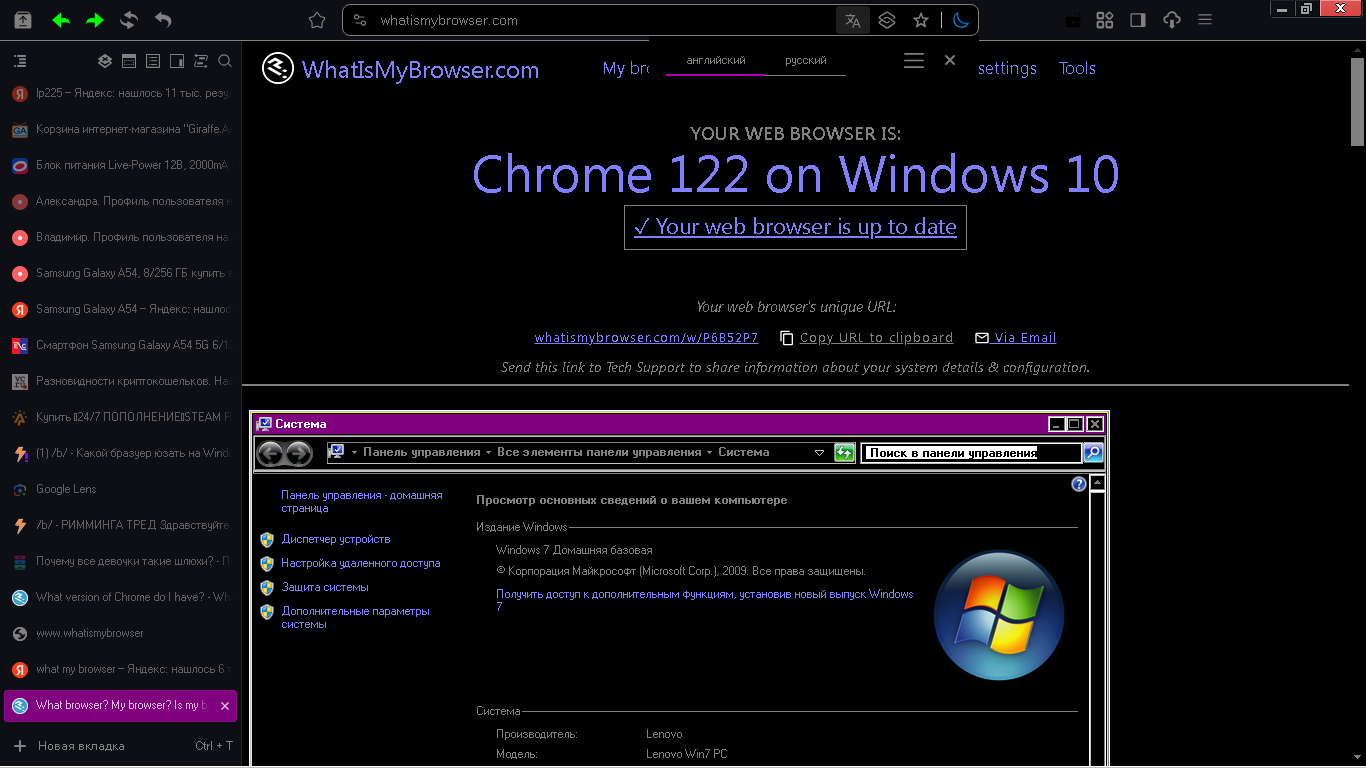
Task: Open Дополнительные параметры системы
Action: point(355,617)
